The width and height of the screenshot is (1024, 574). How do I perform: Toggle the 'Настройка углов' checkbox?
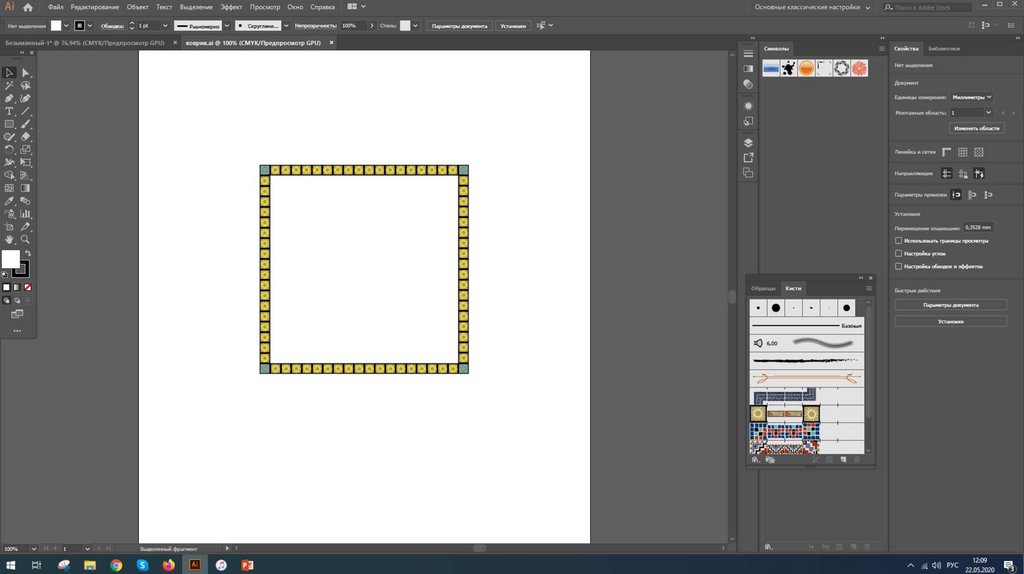[x=898, y=254]
